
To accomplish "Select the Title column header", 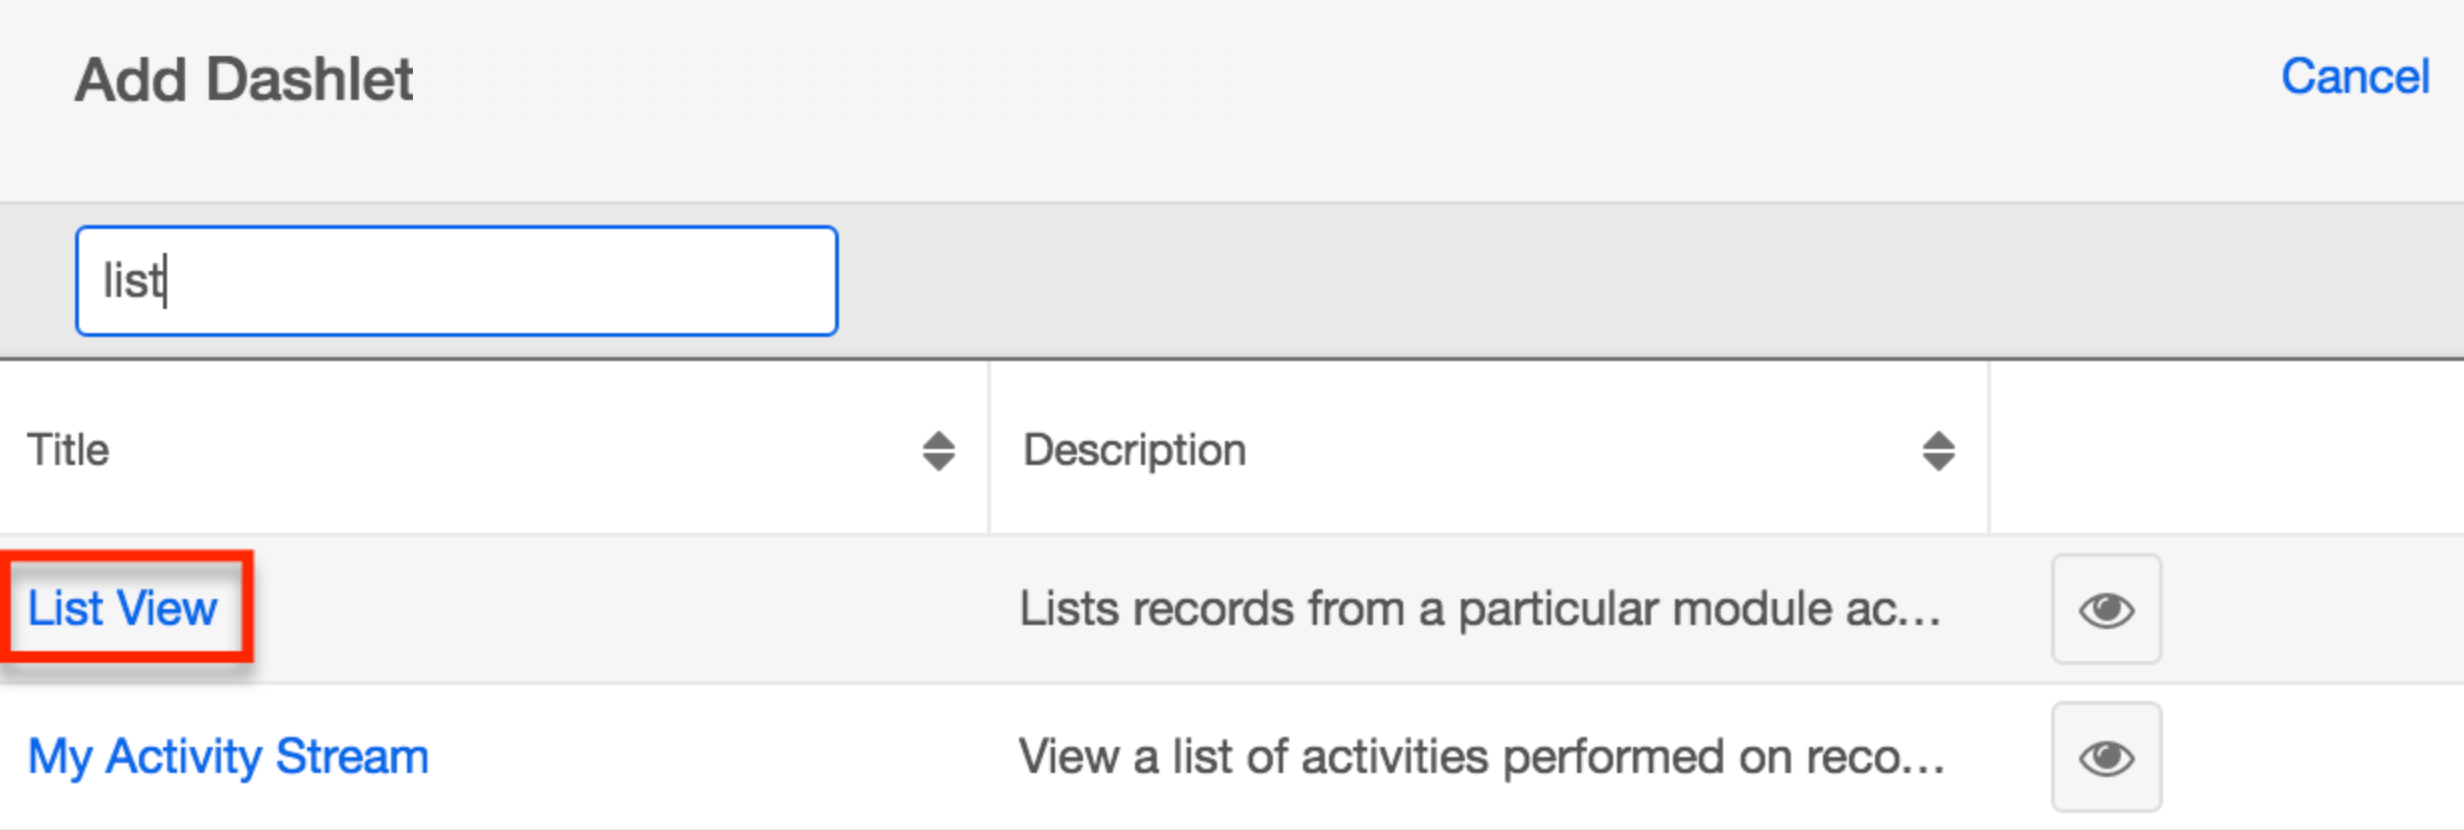I will 70,449.
